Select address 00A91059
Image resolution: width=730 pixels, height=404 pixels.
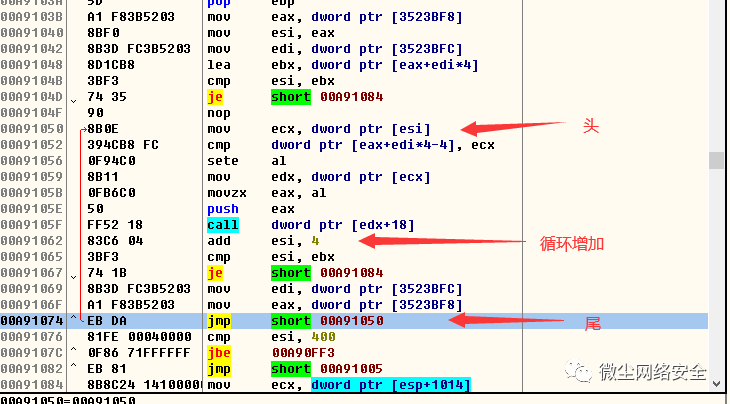[x=32, y=177]
